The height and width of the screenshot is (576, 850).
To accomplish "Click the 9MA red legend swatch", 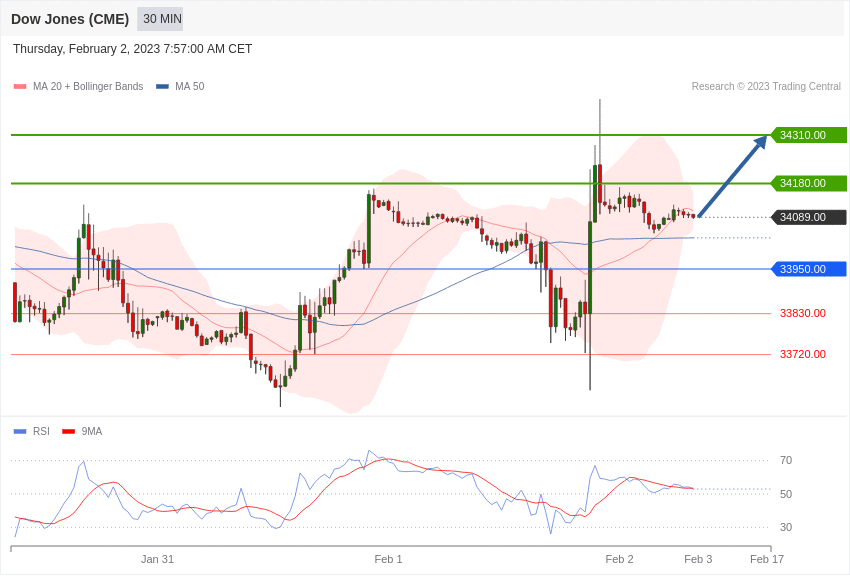I will [x=68, y=431].
